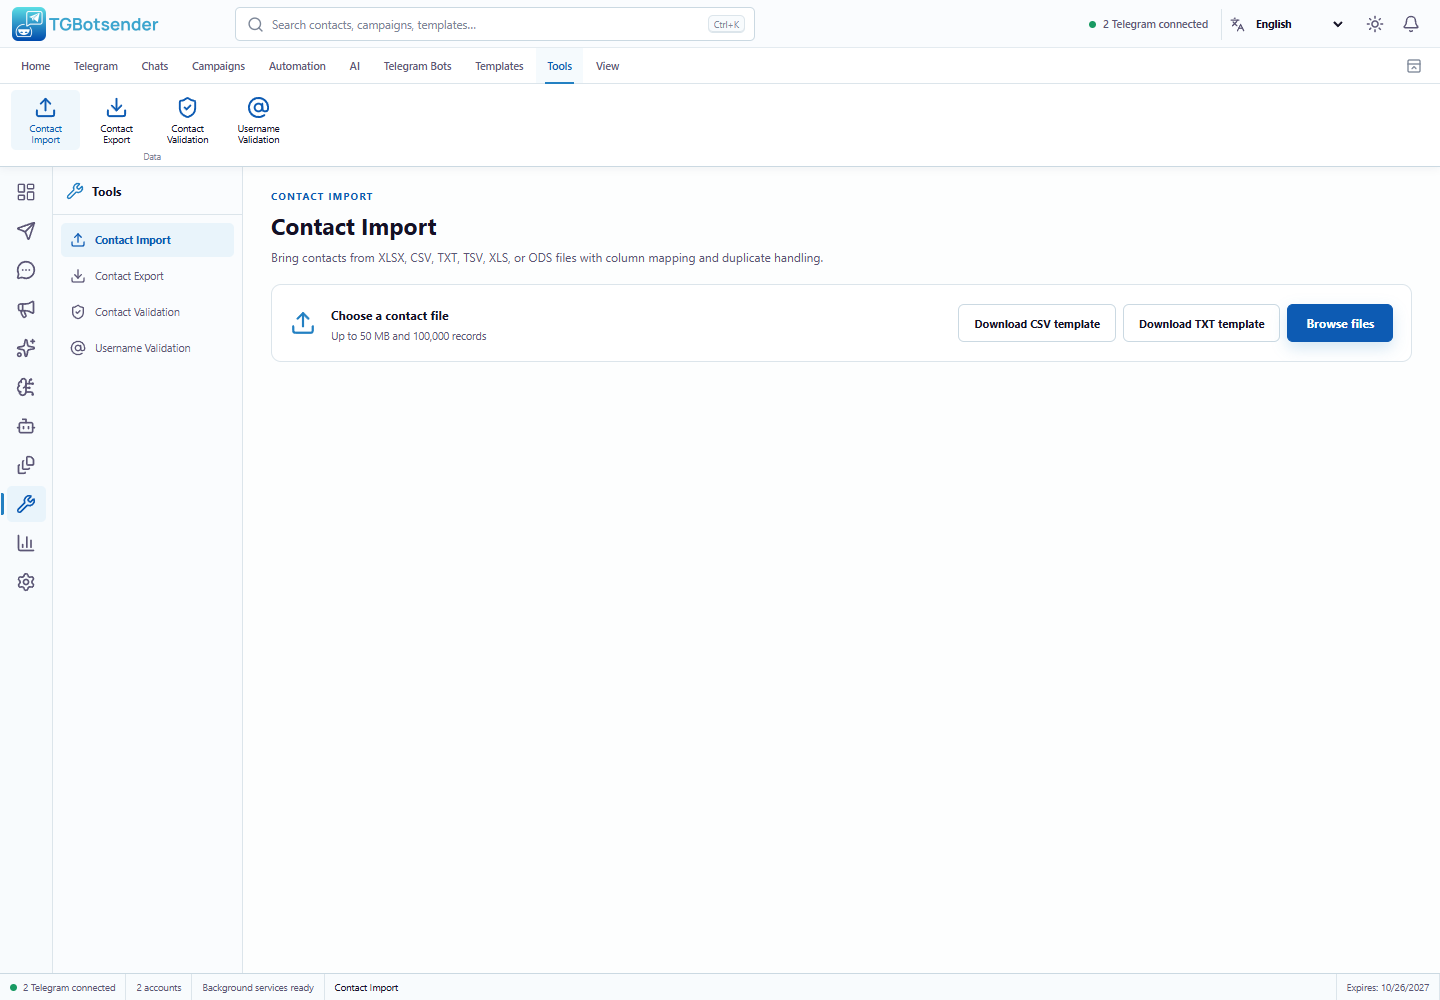The height and width of the screenshot is (1000, 1440).
Task: Click the Browse files button
Action: [x=1340, y=323]
